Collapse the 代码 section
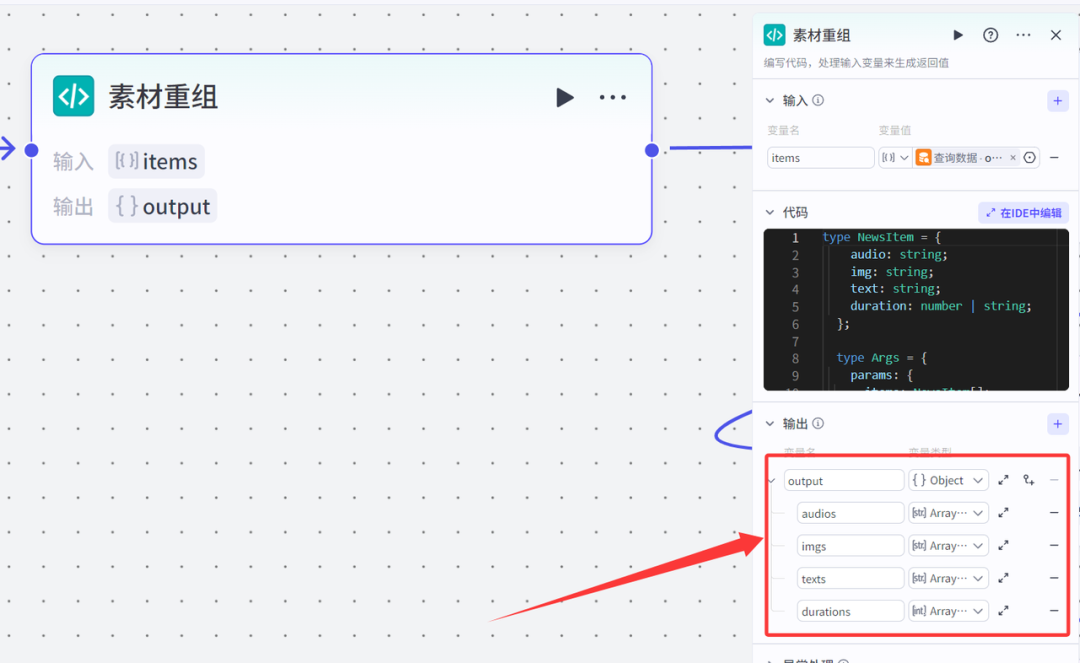 click(770, 213)
